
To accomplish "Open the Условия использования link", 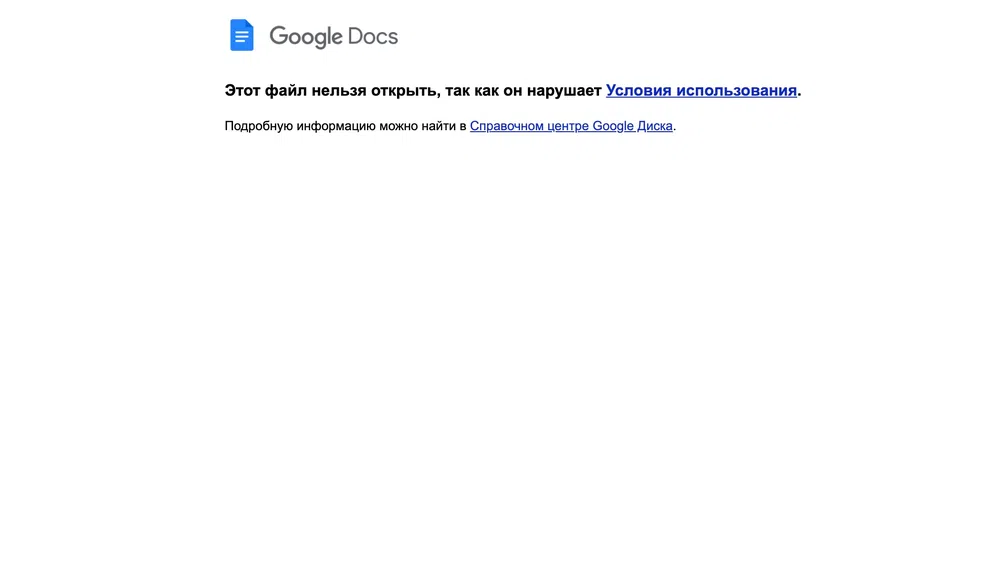I will [x=701, y=91].
